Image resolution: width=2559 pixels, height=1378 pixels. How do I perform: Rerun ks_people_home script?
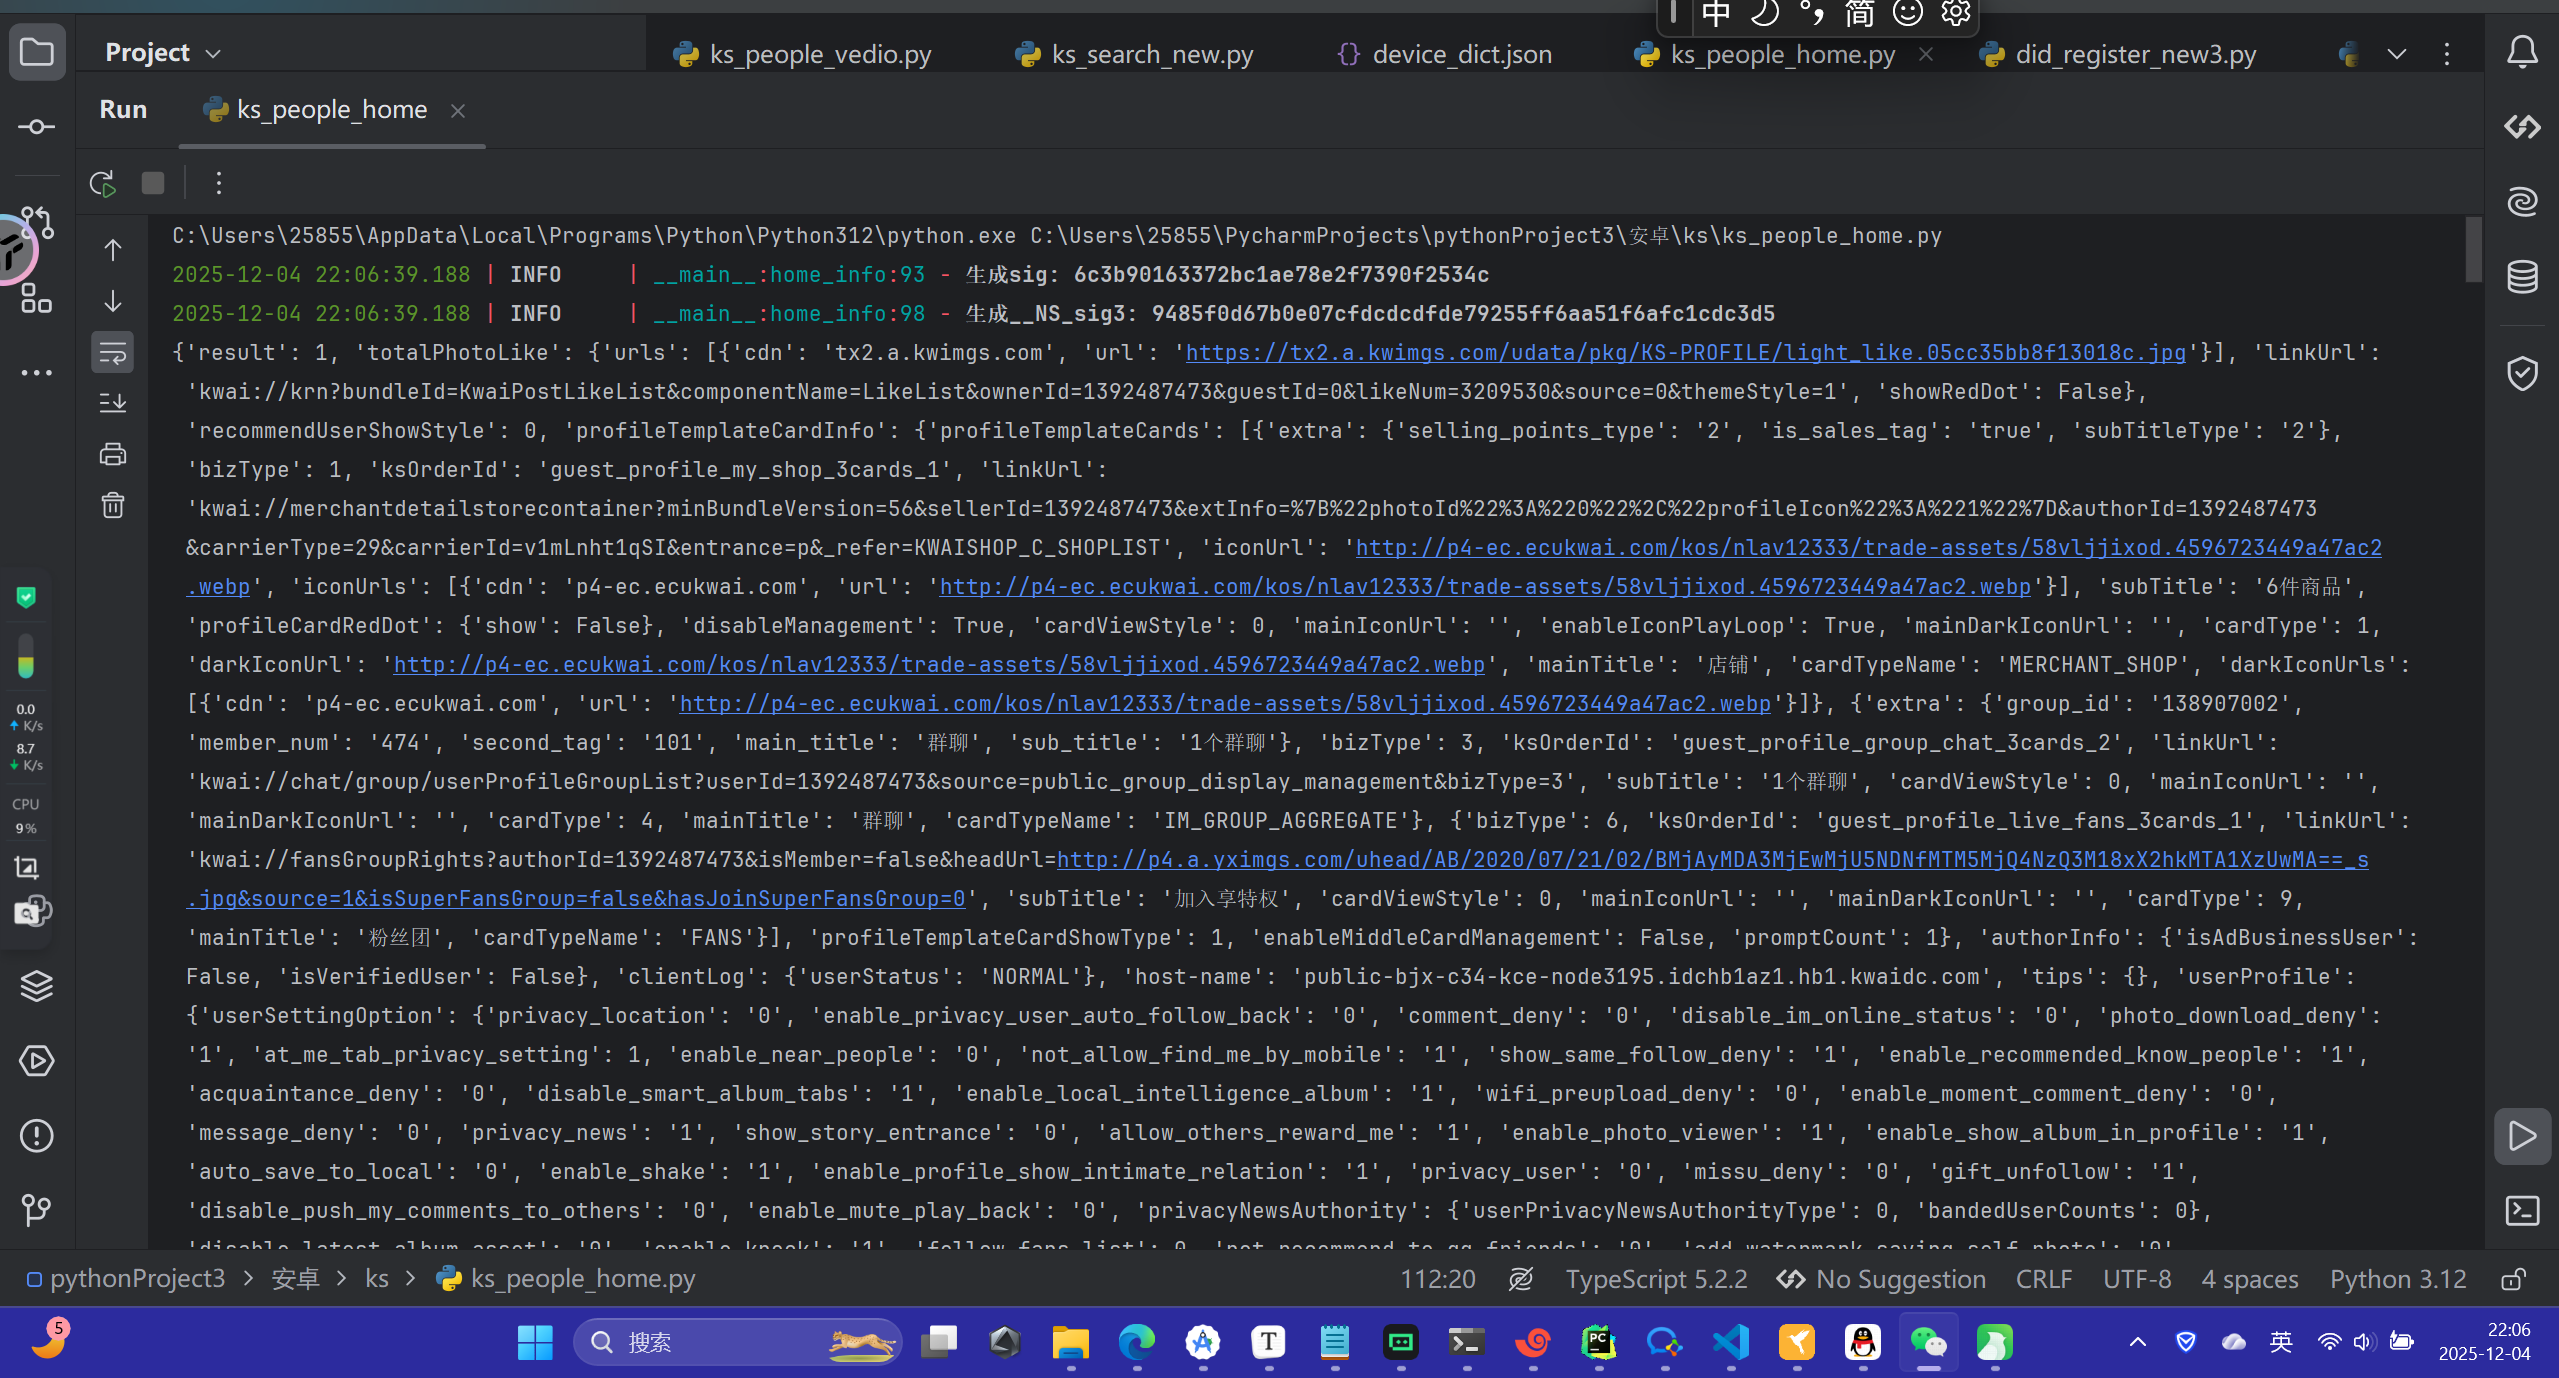102,183
